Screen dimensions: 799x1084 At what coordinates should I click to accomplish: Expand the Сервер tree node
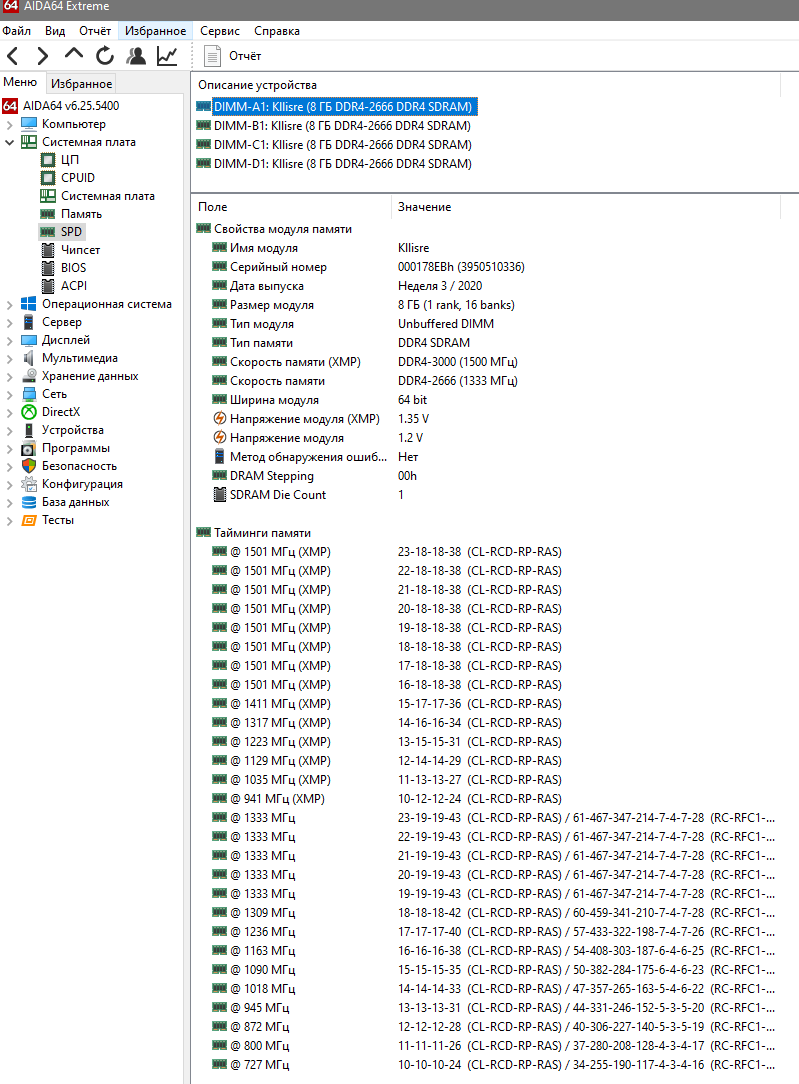9,323
